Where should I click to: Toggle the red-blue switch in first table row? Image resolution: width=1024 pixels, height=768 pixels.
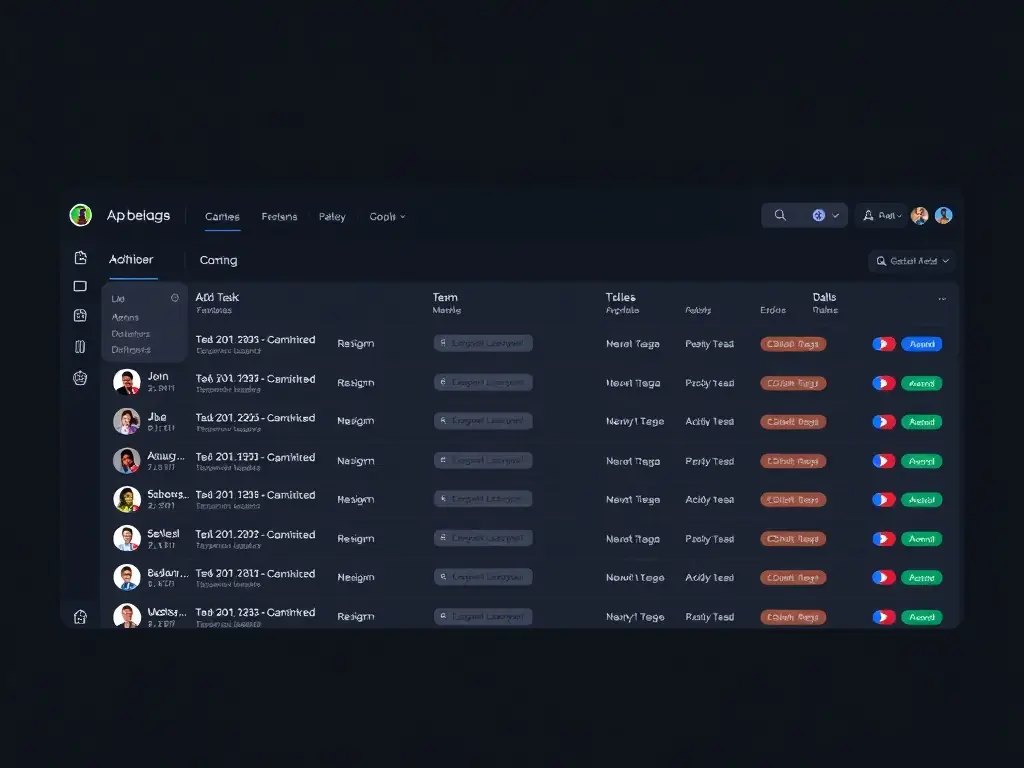(883, 344)
